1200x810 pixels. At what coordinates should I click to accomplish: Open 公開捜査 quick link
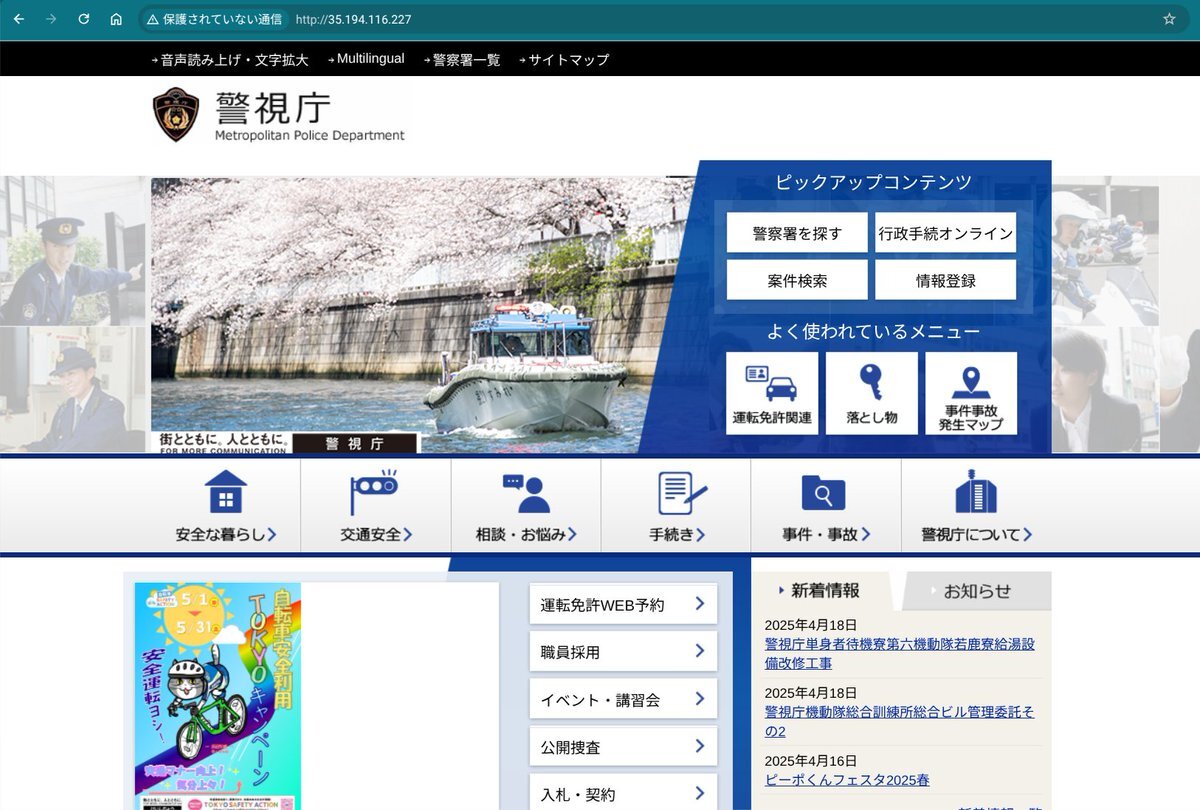(x=623, y=747)
